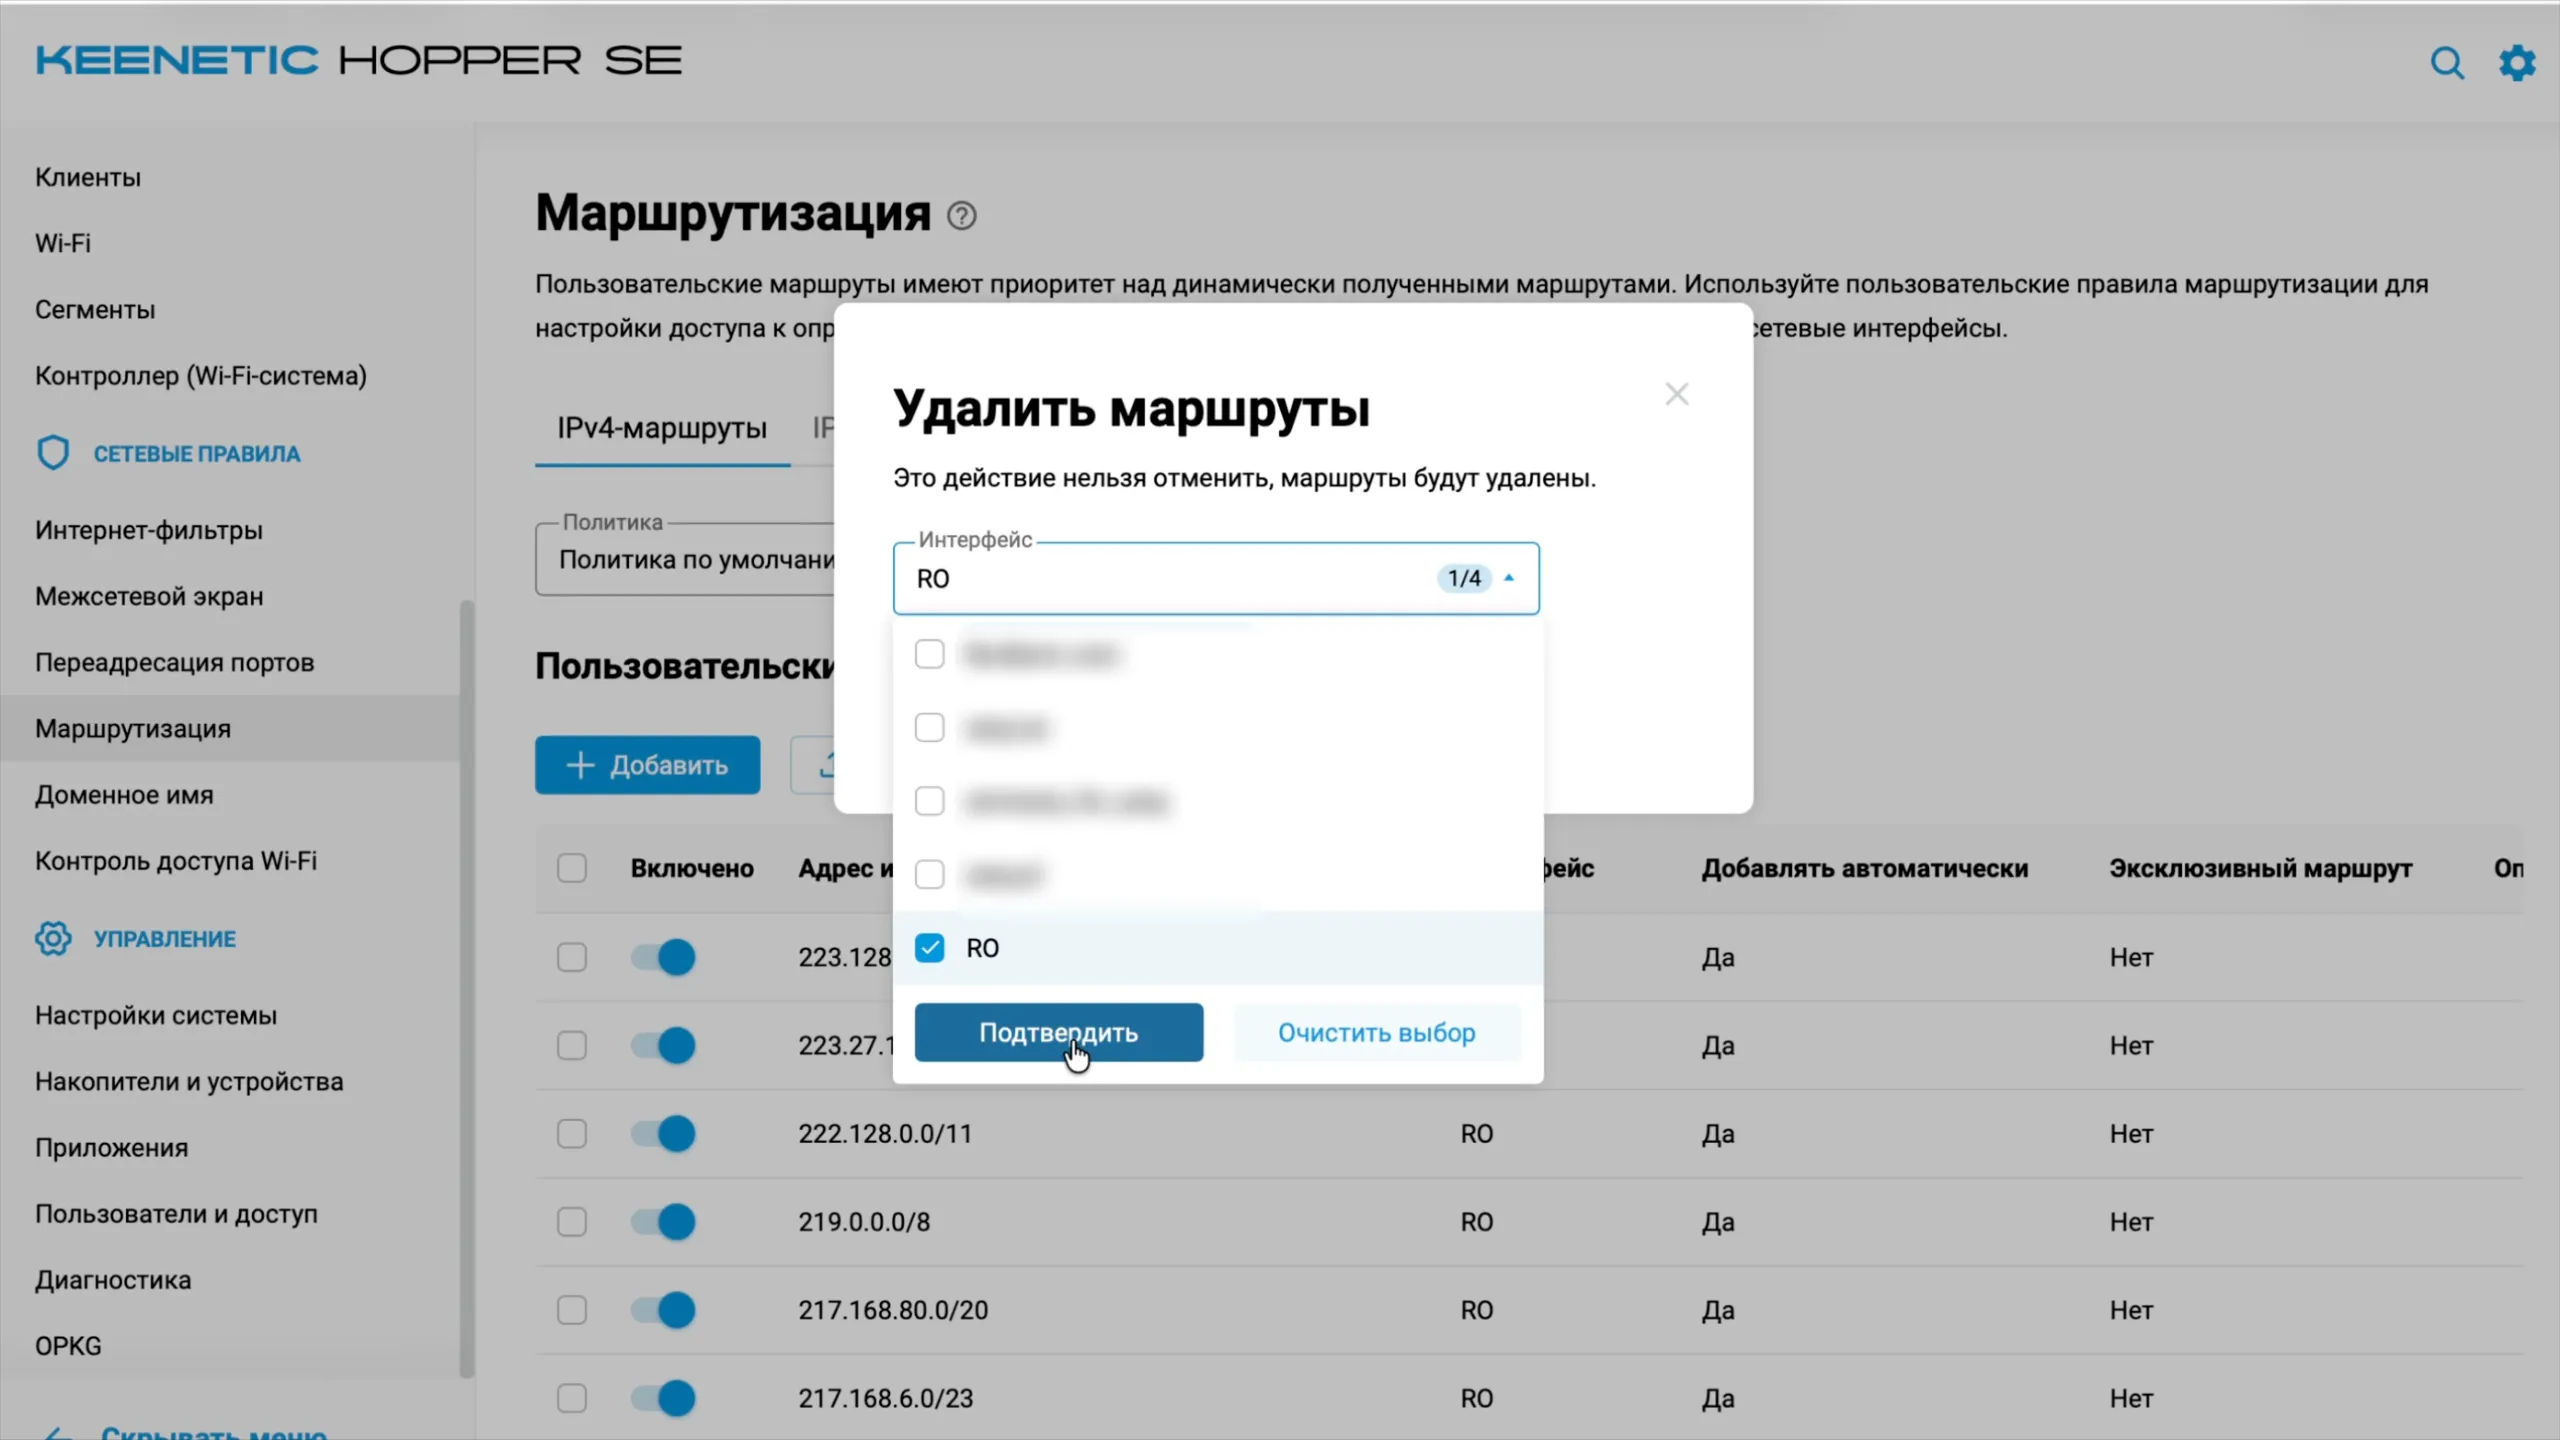Select Маршрутизация in the sidebar
The image size is (2560, 1440).
(x=133, y=728)
